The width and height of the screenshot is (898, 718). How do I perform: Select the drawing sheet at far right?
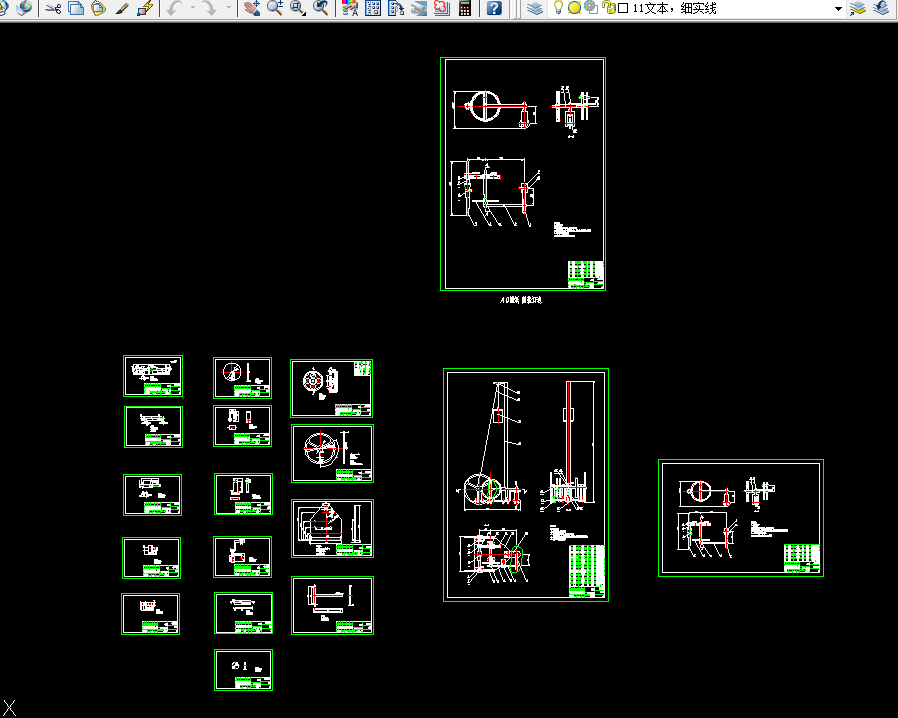click(x=741, y=518)
